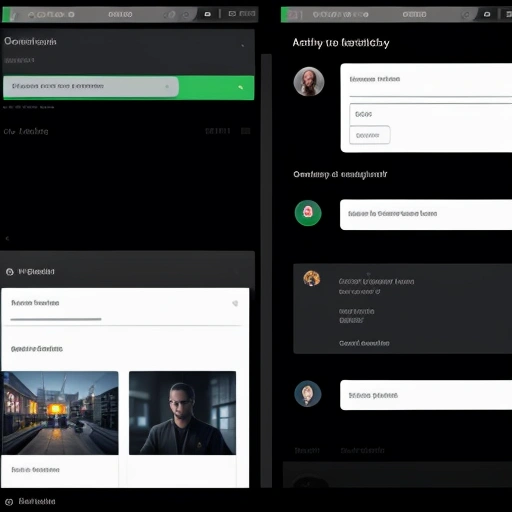Click the vertical scrollbar between the two panes
The width and height of the screenshot is (512, 512).
pos(266,271)
